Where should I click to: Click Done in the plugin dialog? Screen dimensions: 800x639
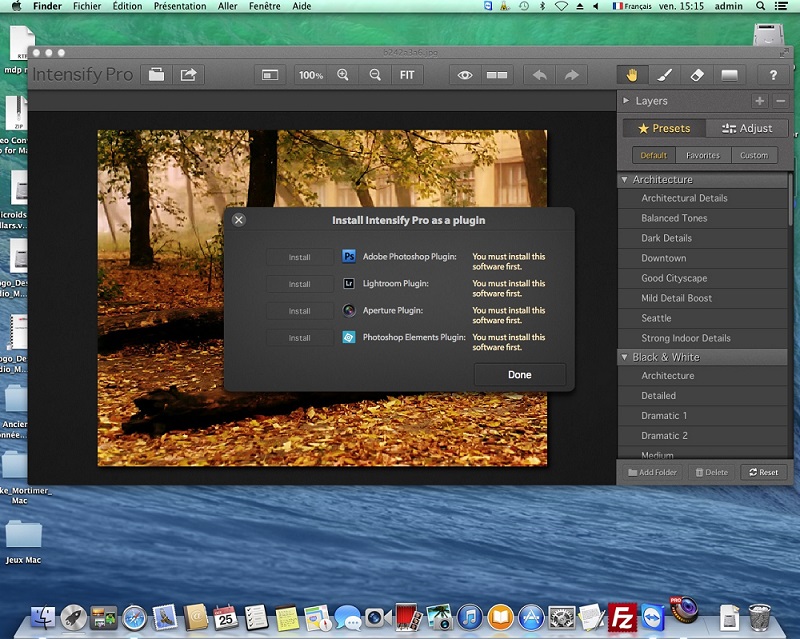[x=520, y=375]
